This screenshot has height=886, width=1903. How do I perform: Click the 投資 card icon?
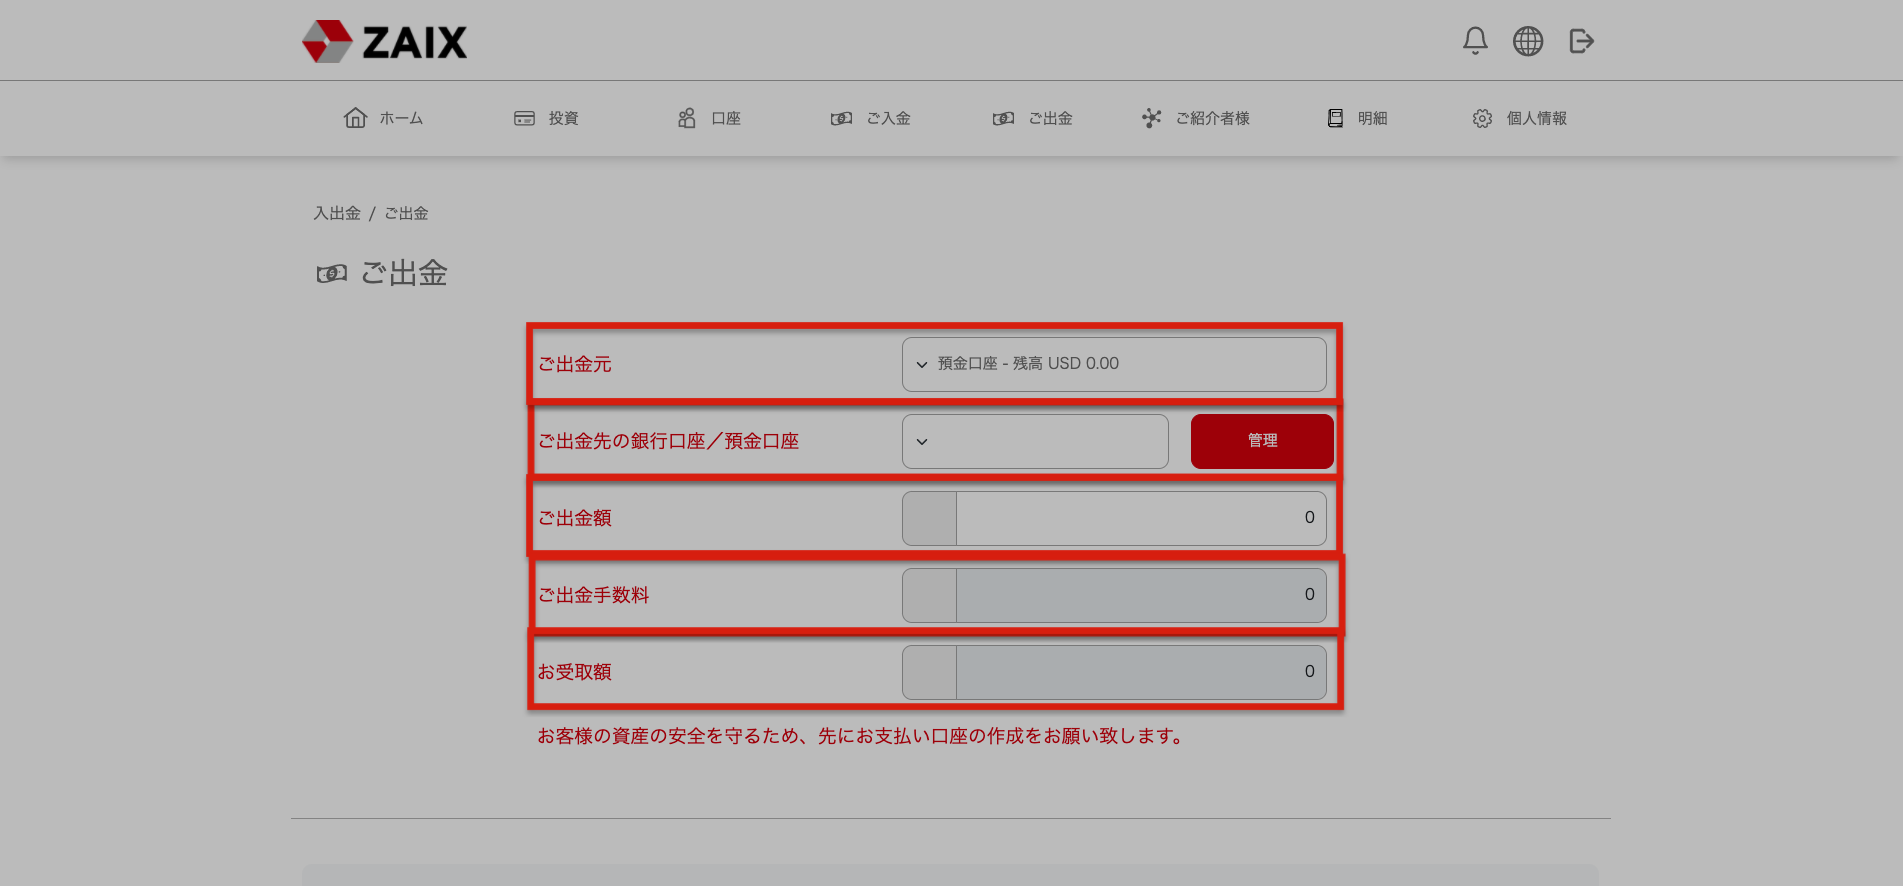[x=524, y=118]
